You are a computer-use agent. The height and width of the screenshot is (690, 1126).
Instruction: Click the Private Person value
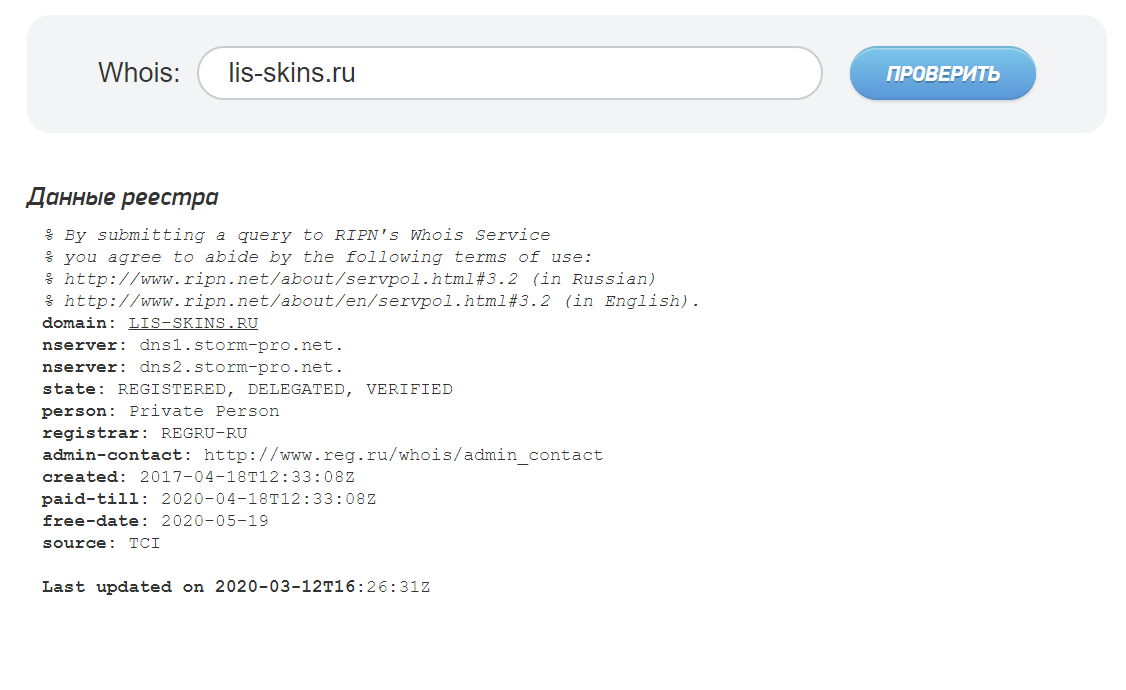point(204,411)
